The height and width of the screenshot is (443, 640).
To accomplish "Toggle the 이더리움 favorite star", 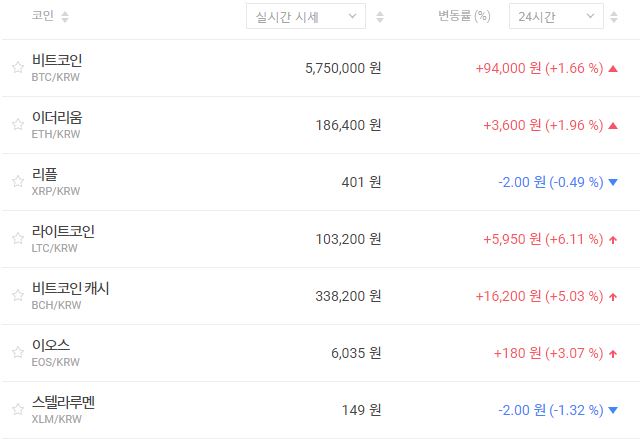I will click(x=17, y=125).
